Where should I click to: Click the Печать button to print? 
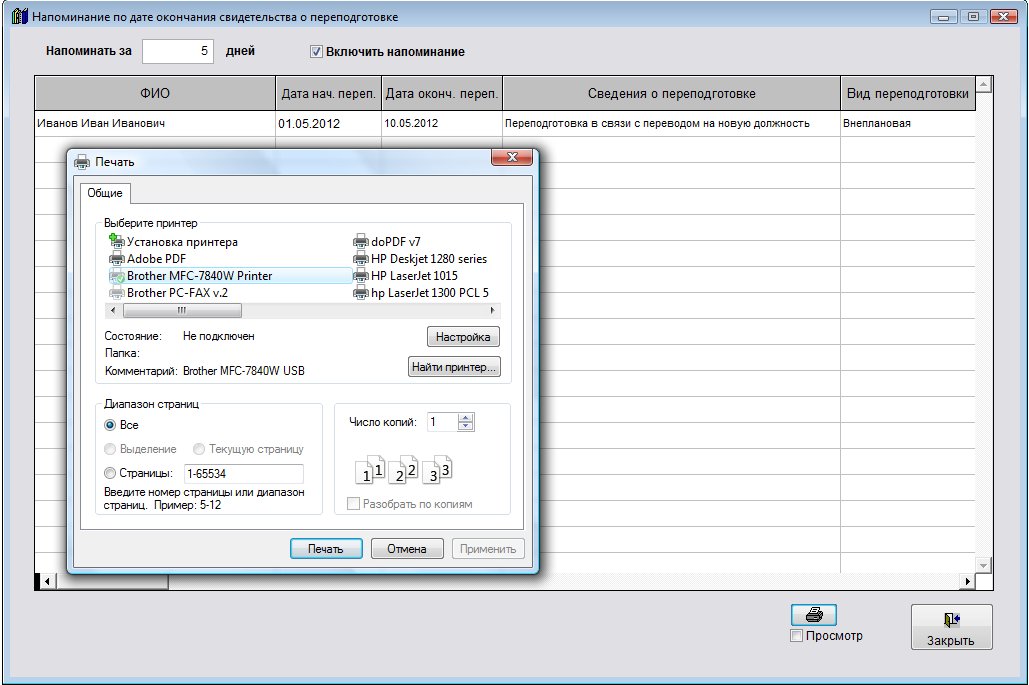pos(326,549)
